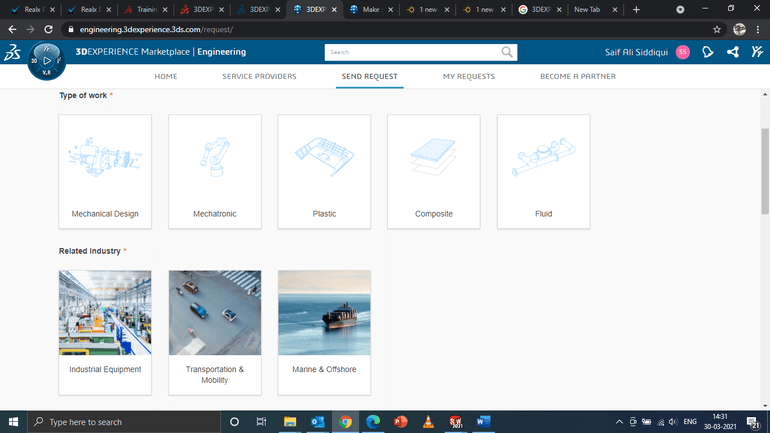This screenshot has width=770, height=433.
Task: Click the taskbar Type here to search box
Action: click(x=124, y=422)
